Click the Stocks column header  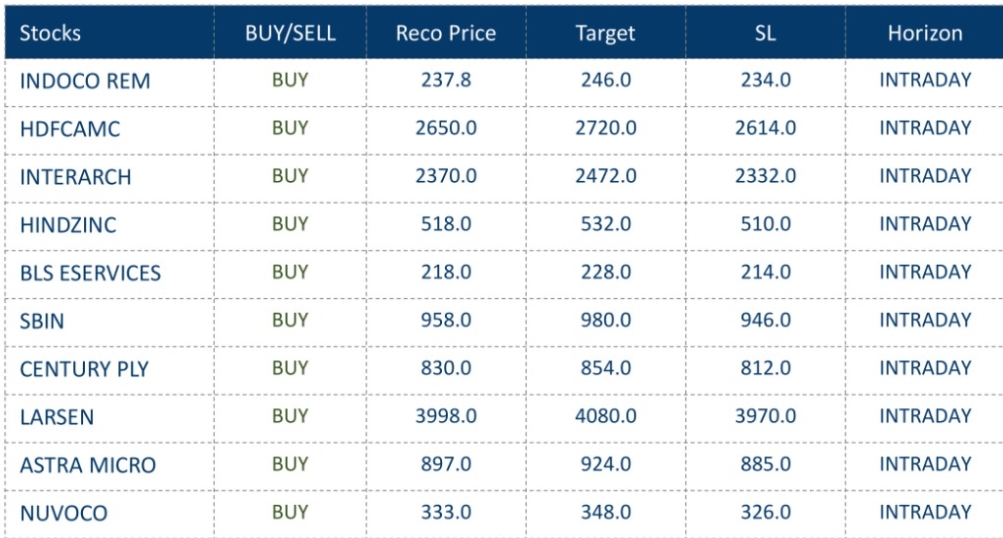pyautogui.click(x=50, y=33)
